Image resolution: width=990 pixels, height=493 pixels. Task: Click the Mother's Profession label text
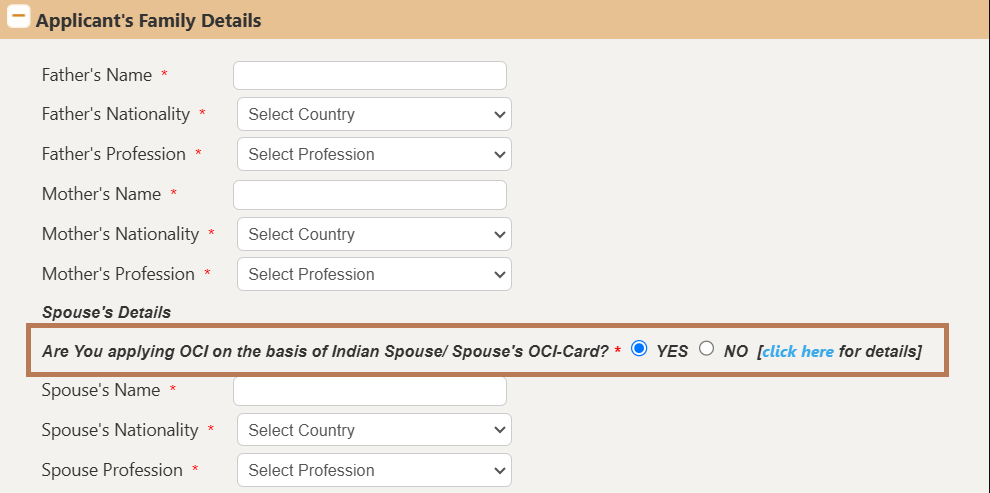click(118, 274)
